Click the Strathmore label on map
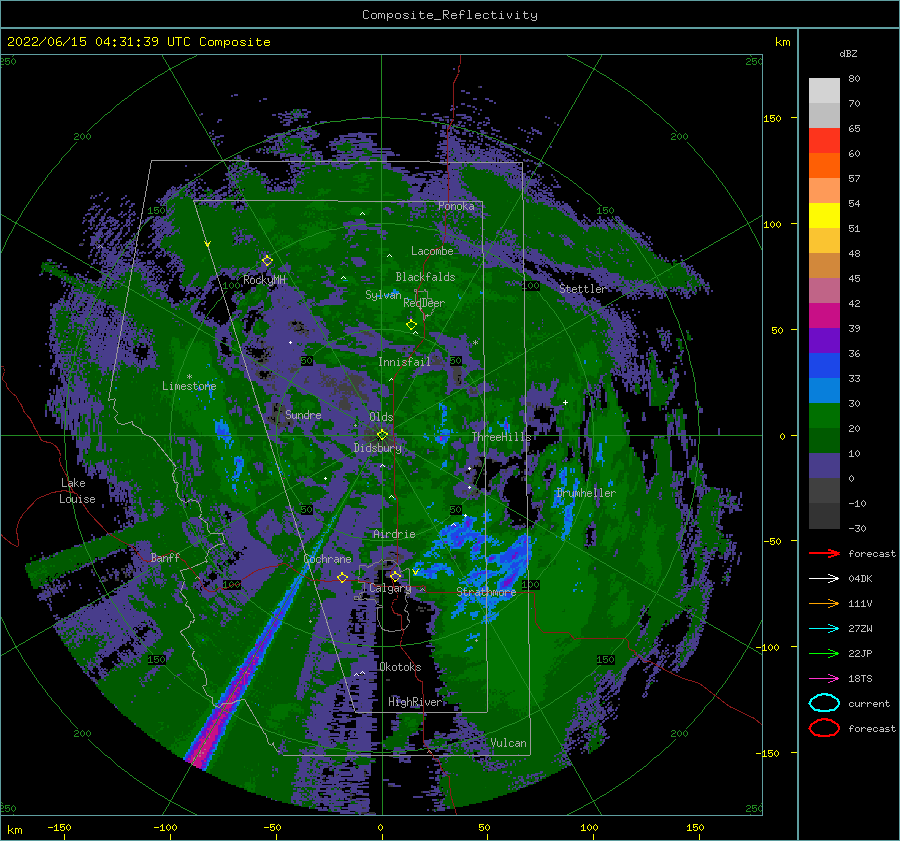Screen dimensions: 900x841 click(x=486, y=592)
